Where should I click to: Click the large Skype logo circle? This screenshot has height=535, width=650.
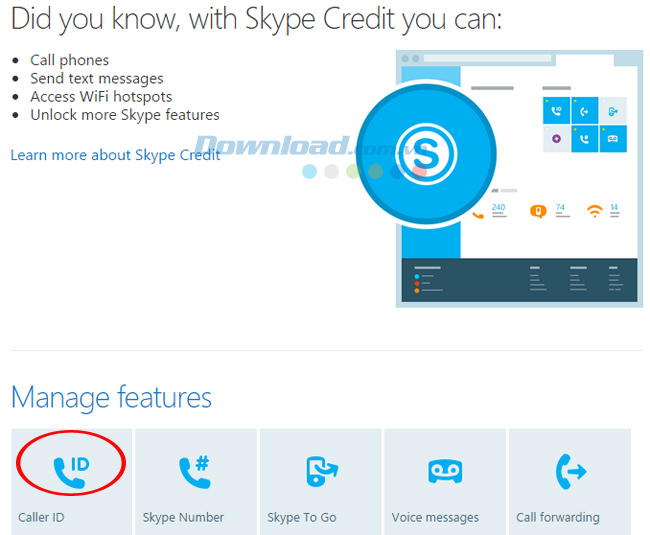pos(427,154)
